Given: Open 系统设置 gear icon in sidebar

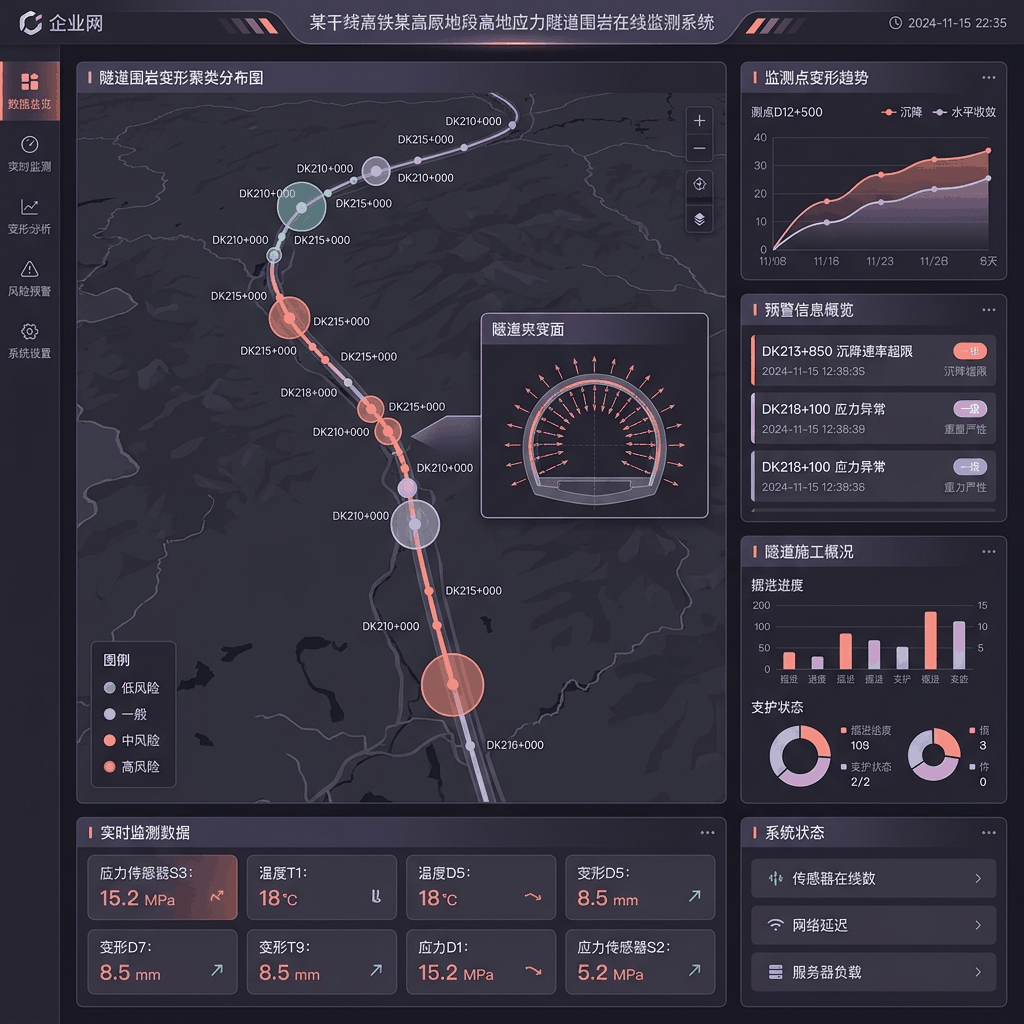Looking at the screenshot, I should (29, 331).
